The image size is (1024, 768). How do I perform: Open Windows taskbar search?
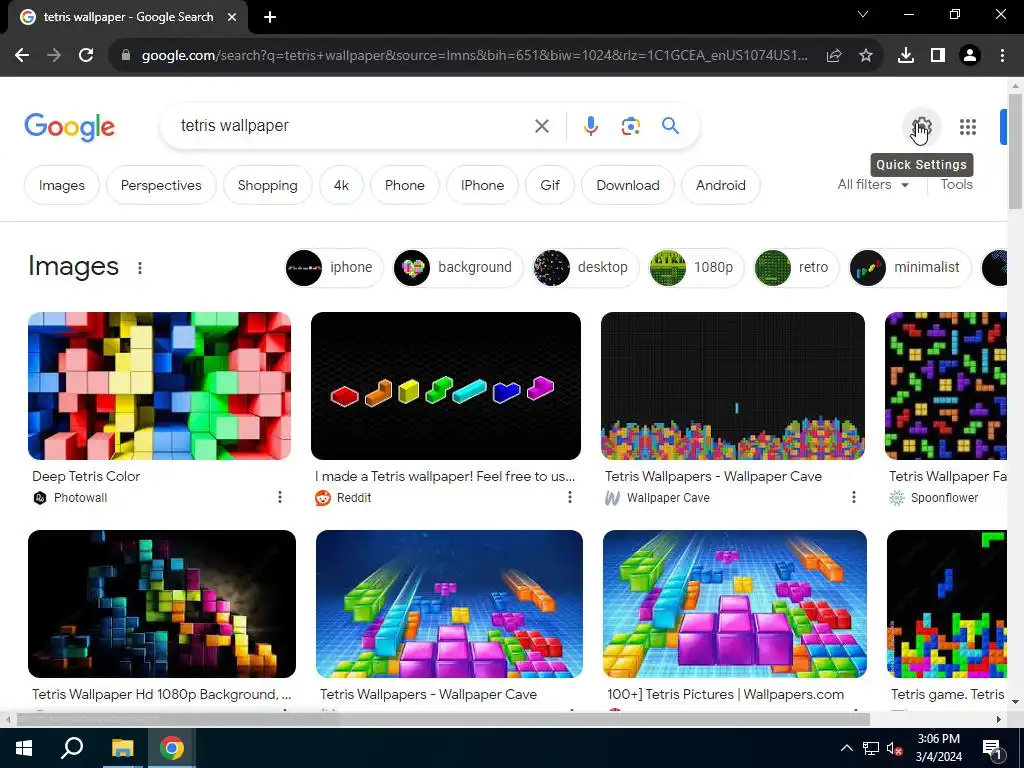click(72, 748)
